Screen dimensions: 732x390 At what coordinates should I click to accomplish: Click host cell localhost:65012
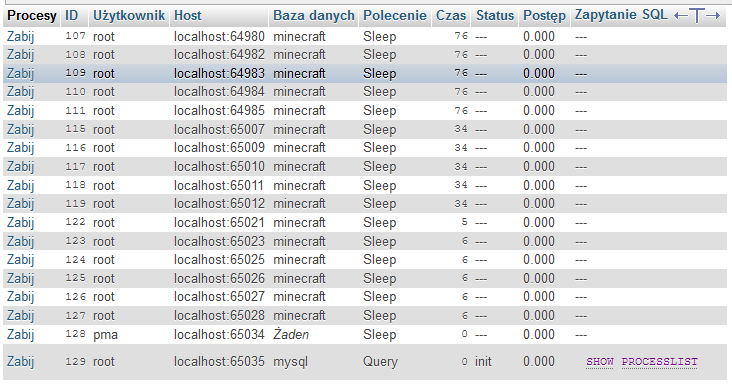pos(219,204)
